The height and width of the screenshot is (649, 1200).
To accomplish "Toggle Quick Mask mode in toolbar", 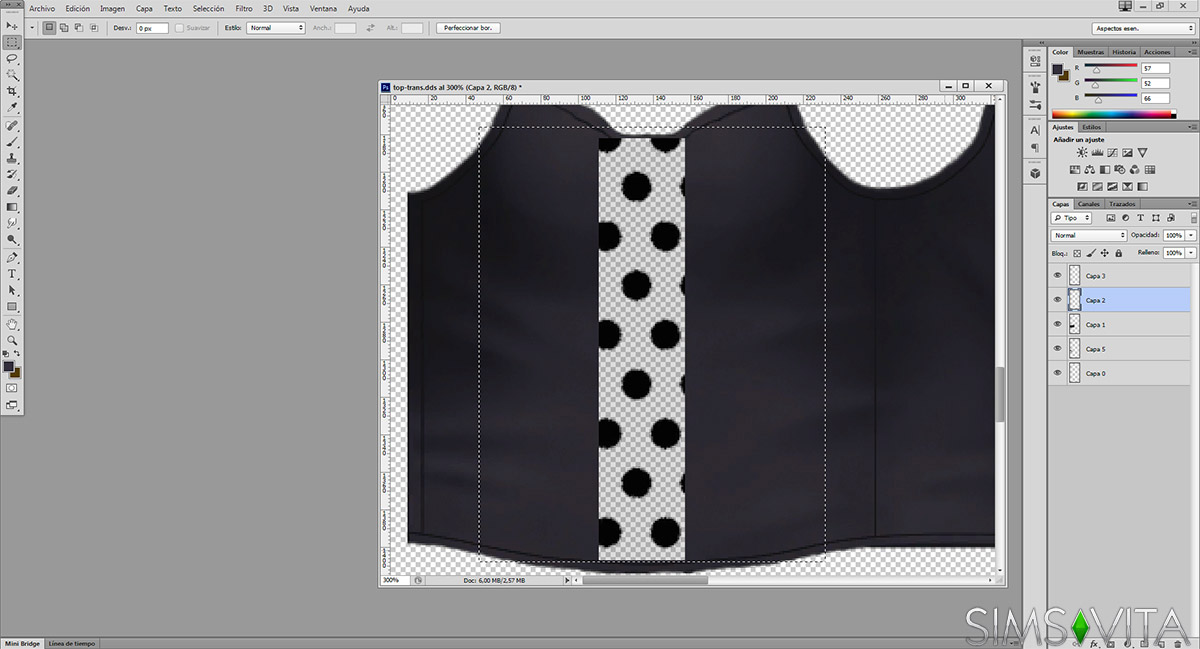I will (x=12, y=387).
